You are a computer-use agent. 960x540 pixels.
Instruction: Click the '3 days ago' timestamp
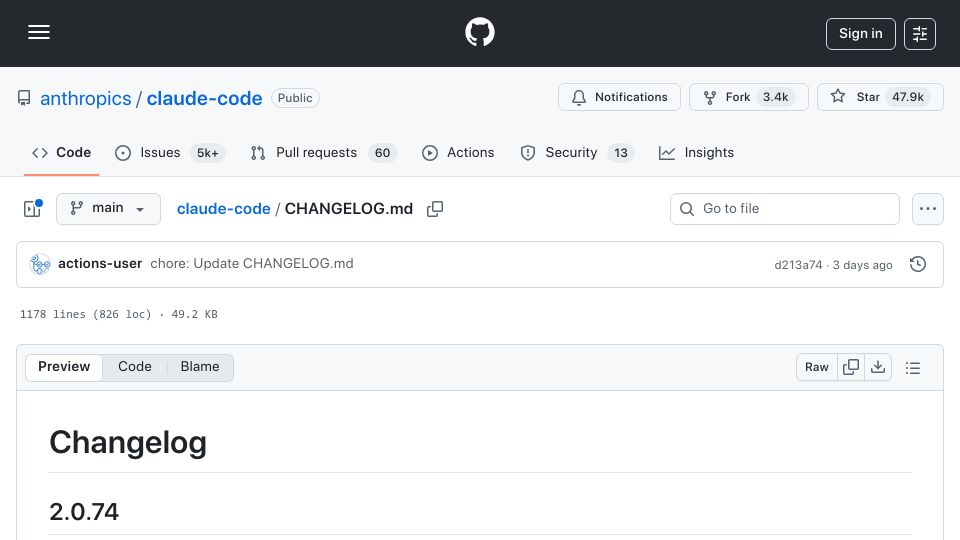(862, 265)
